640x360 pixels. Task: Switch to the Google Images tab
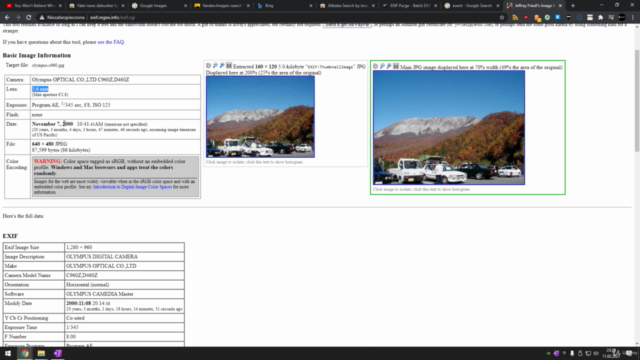(x=158, y=6)
